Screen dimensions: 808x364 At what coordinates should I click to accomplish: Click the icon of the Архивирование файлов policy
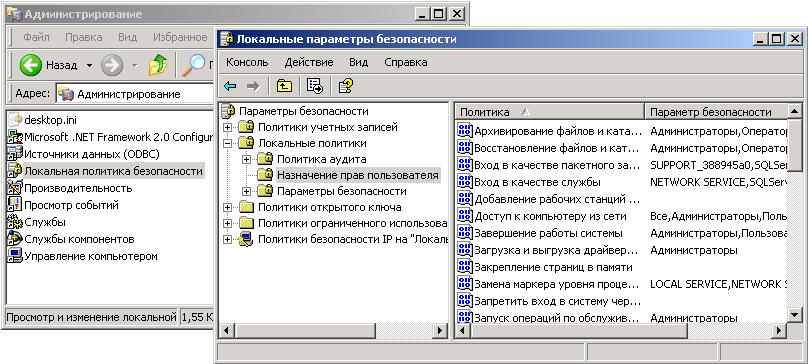[x=465, y=131]
